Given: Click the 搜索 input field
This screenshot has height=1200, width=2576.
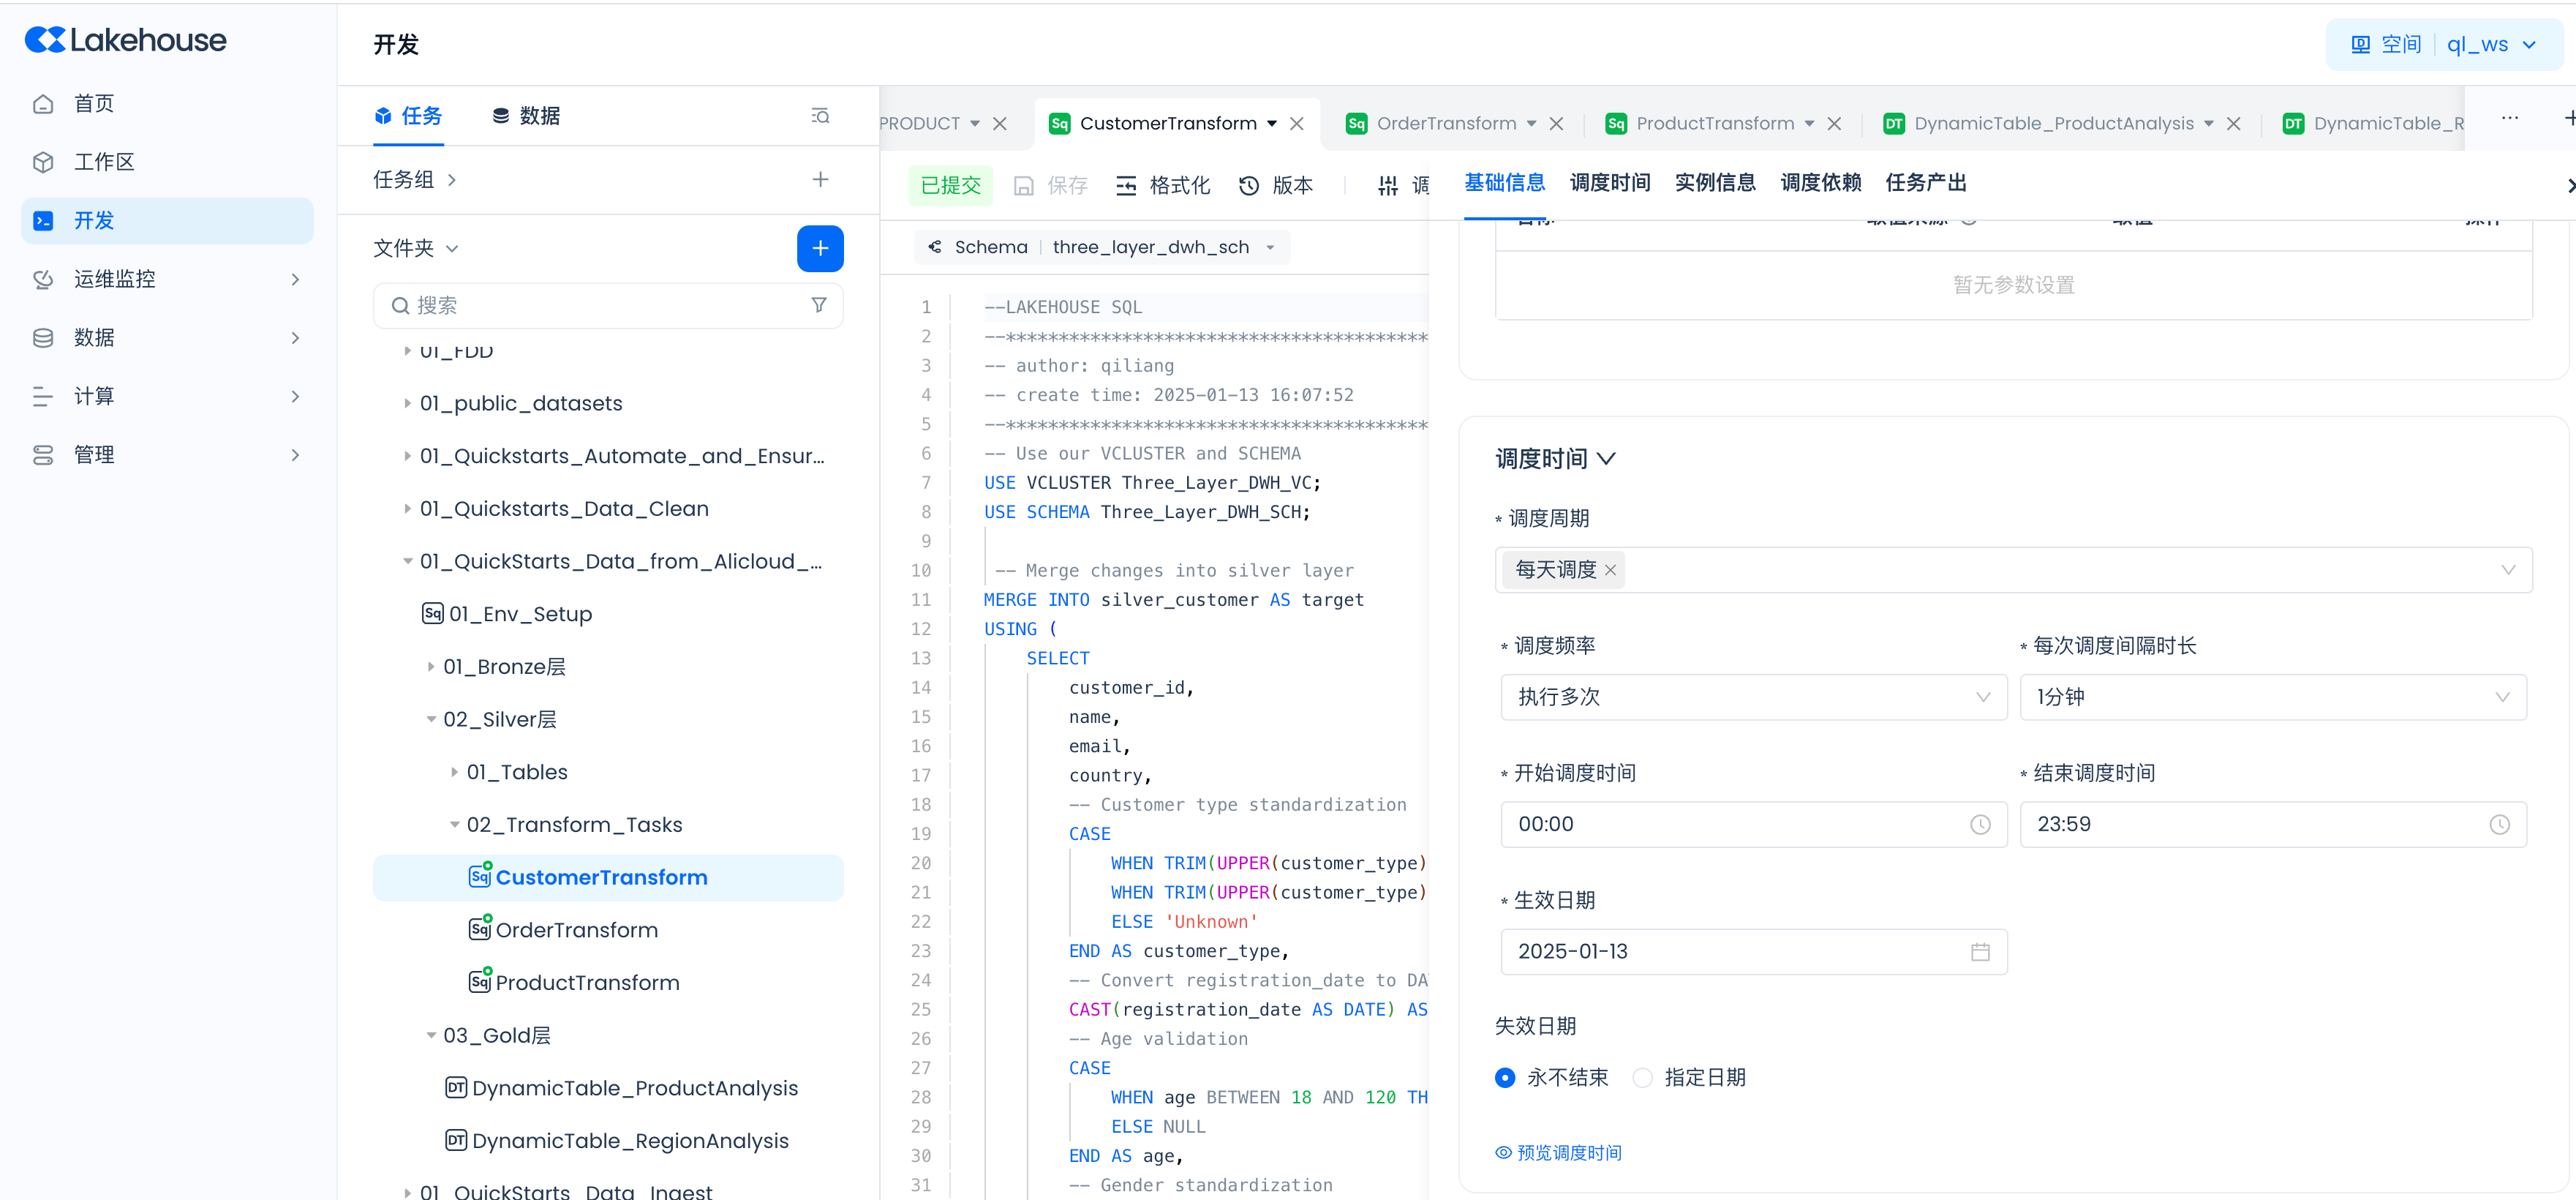Looking at the screenshot, I should click(x=600, y=305).
